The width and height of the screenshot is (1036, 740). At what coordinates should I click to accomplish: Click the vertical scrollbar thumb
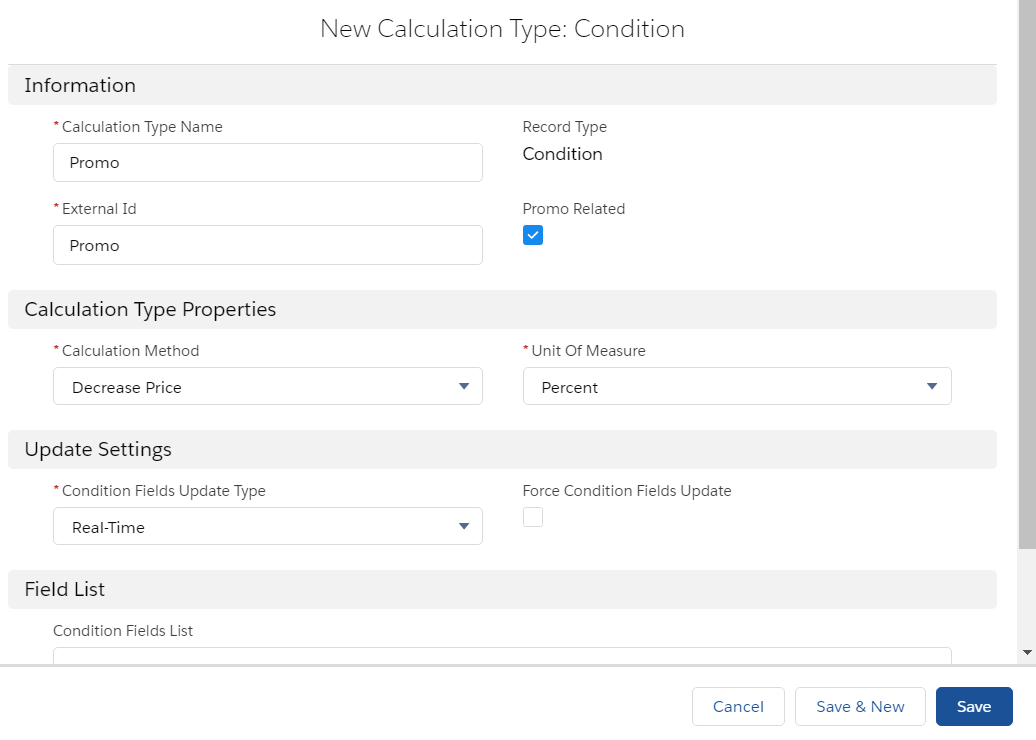pos(1027,270)
